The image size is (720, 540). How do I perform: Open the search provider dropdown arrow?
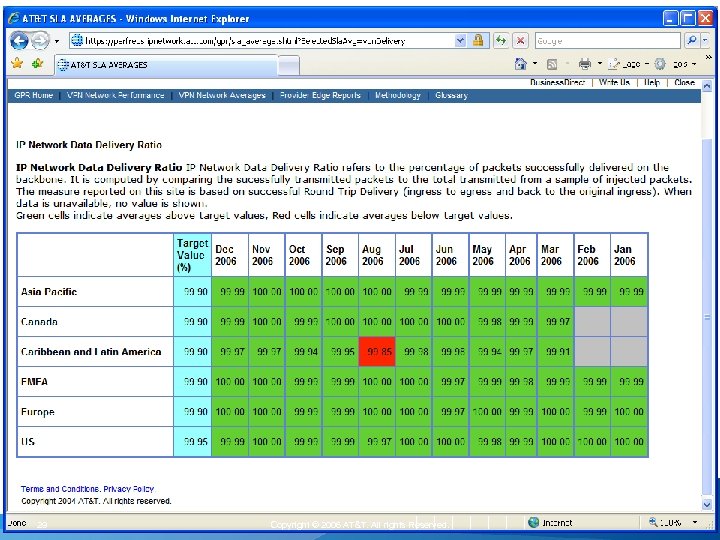click(x=705, y=40)
